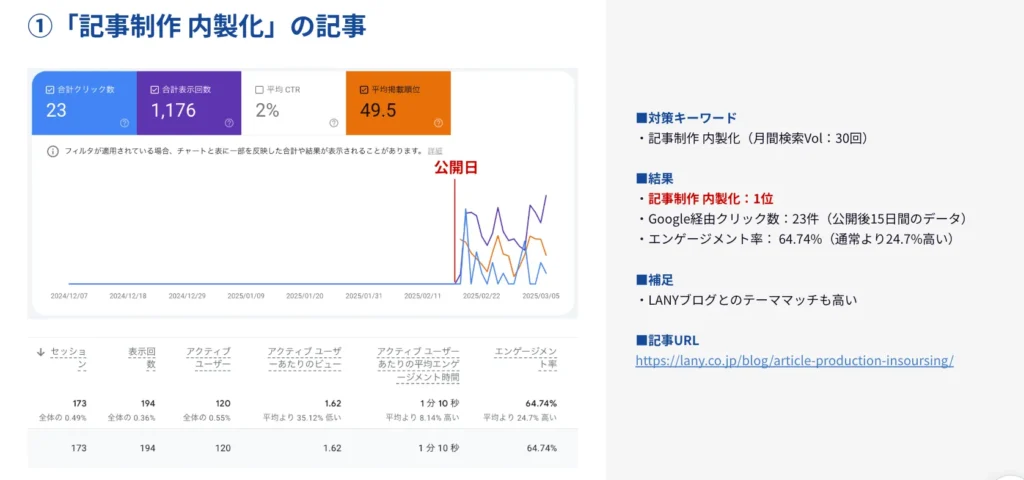Click the 49.5 average position value
This screenshot has width=1024, height=480.
coord(378,110)
